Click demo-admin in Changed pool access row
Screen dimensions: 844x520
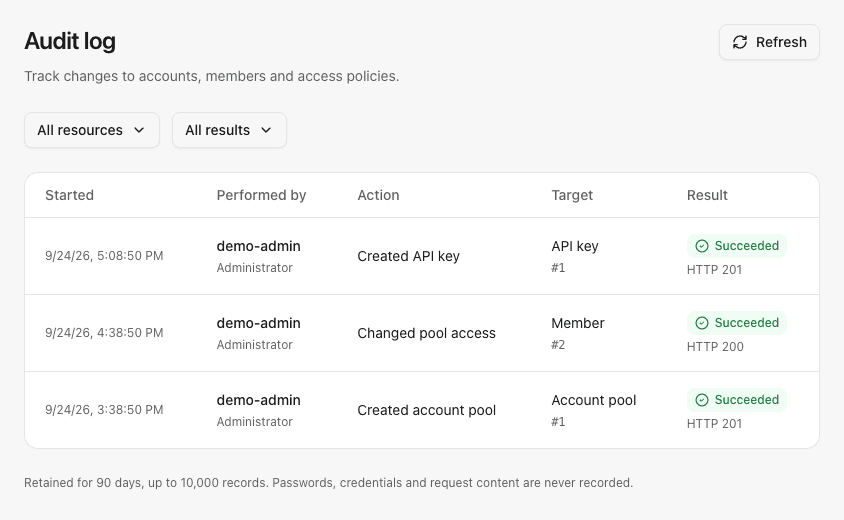pyautogui.click(x=258, y=323)
